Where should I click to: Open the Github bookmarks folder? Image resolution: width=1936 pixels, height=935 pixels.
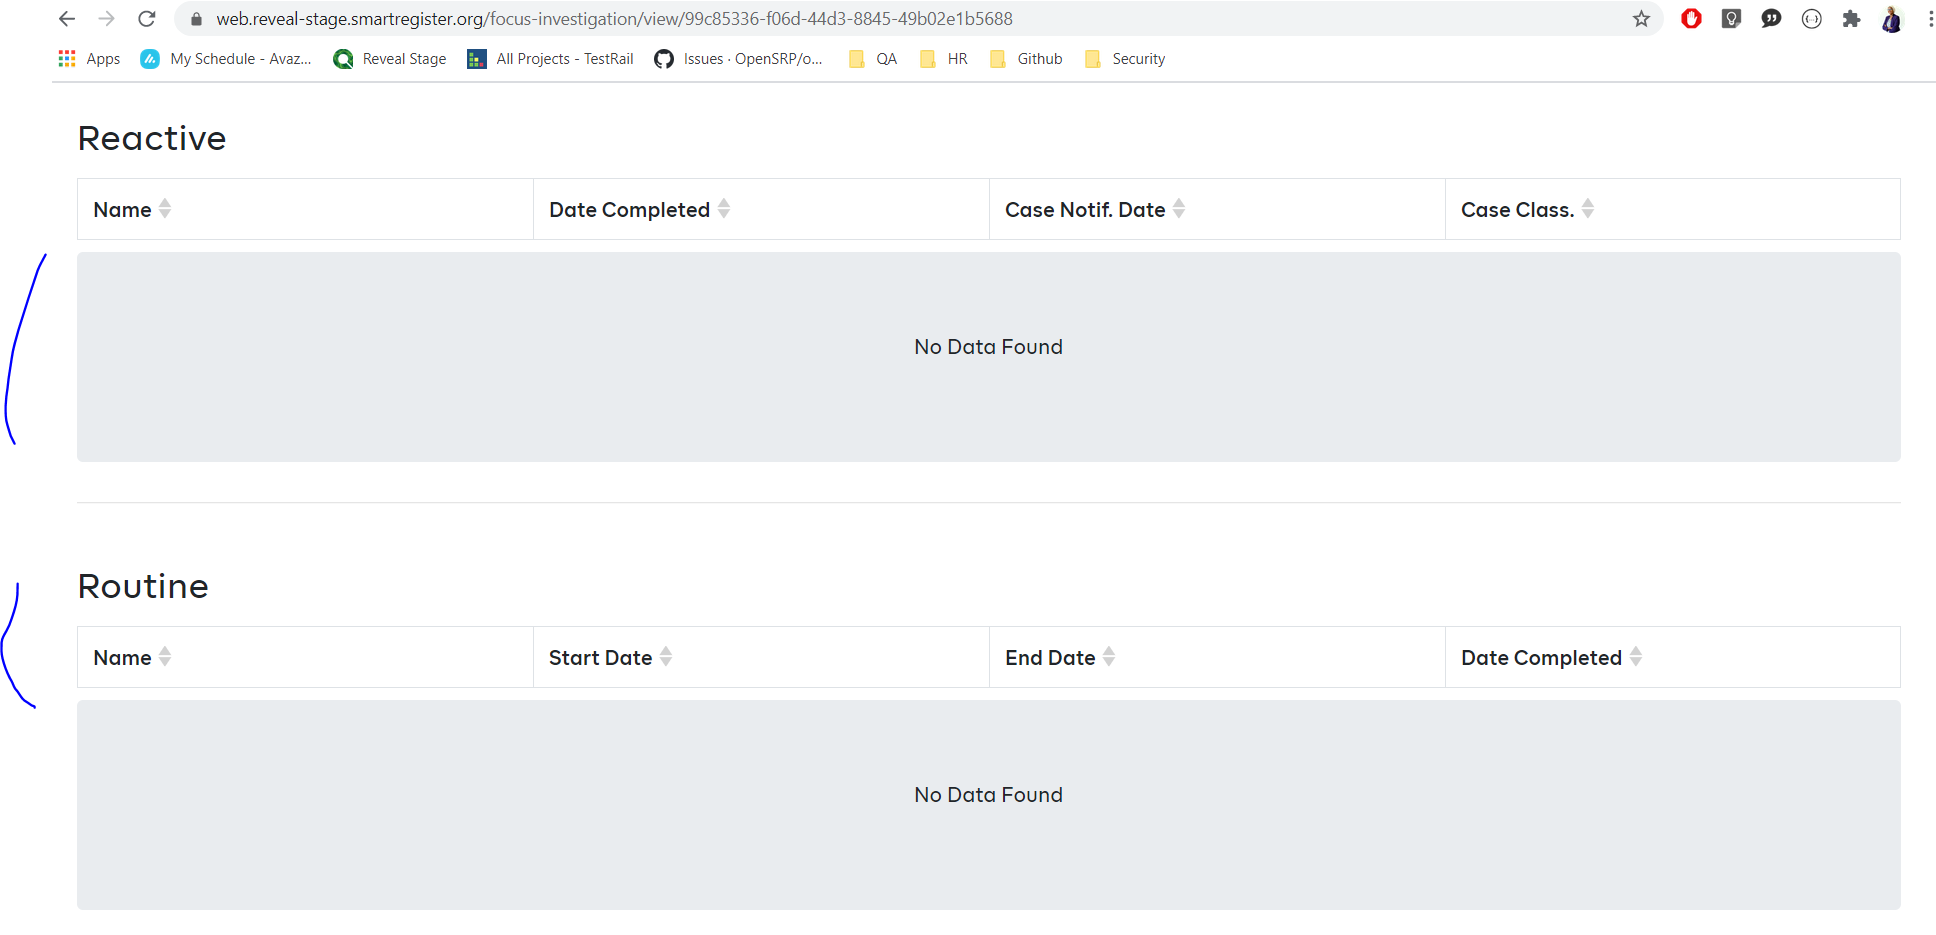click(1025, 58)
